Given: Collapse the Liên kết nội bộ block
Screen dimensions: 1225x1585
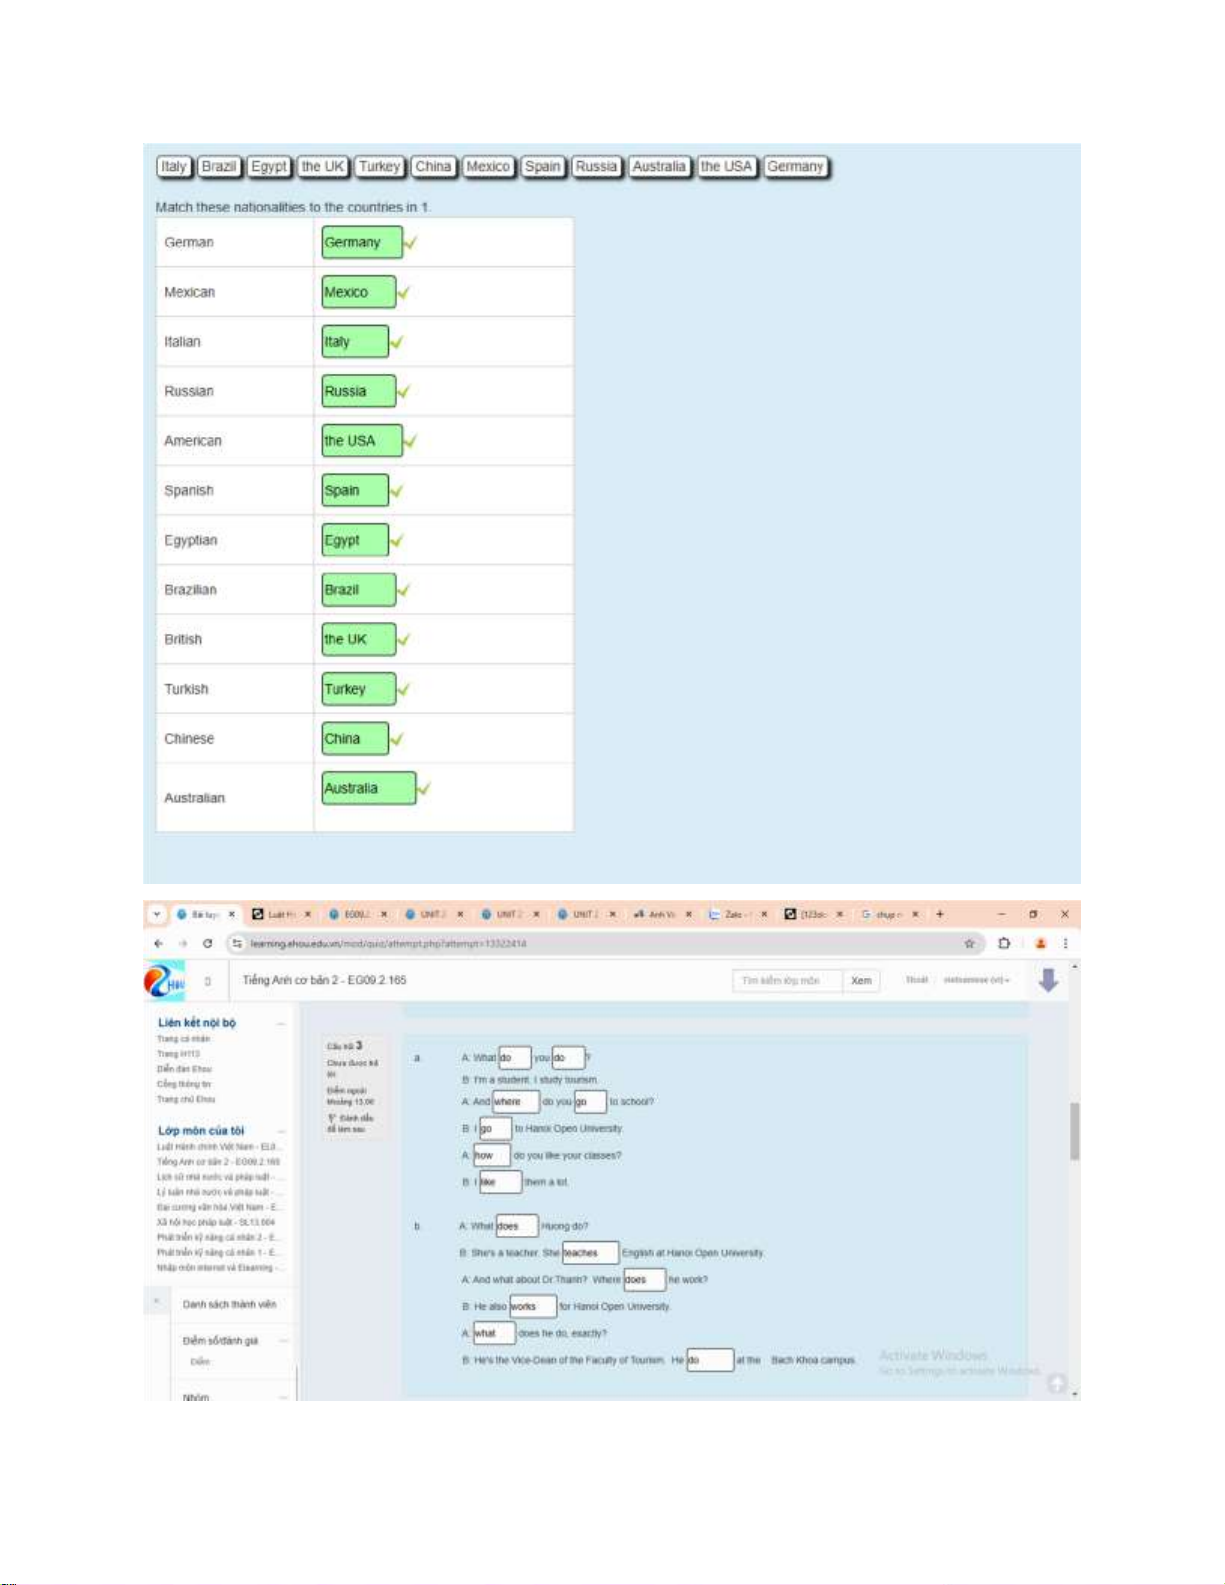Looking at the screenshot, I should coord(281,1023).
